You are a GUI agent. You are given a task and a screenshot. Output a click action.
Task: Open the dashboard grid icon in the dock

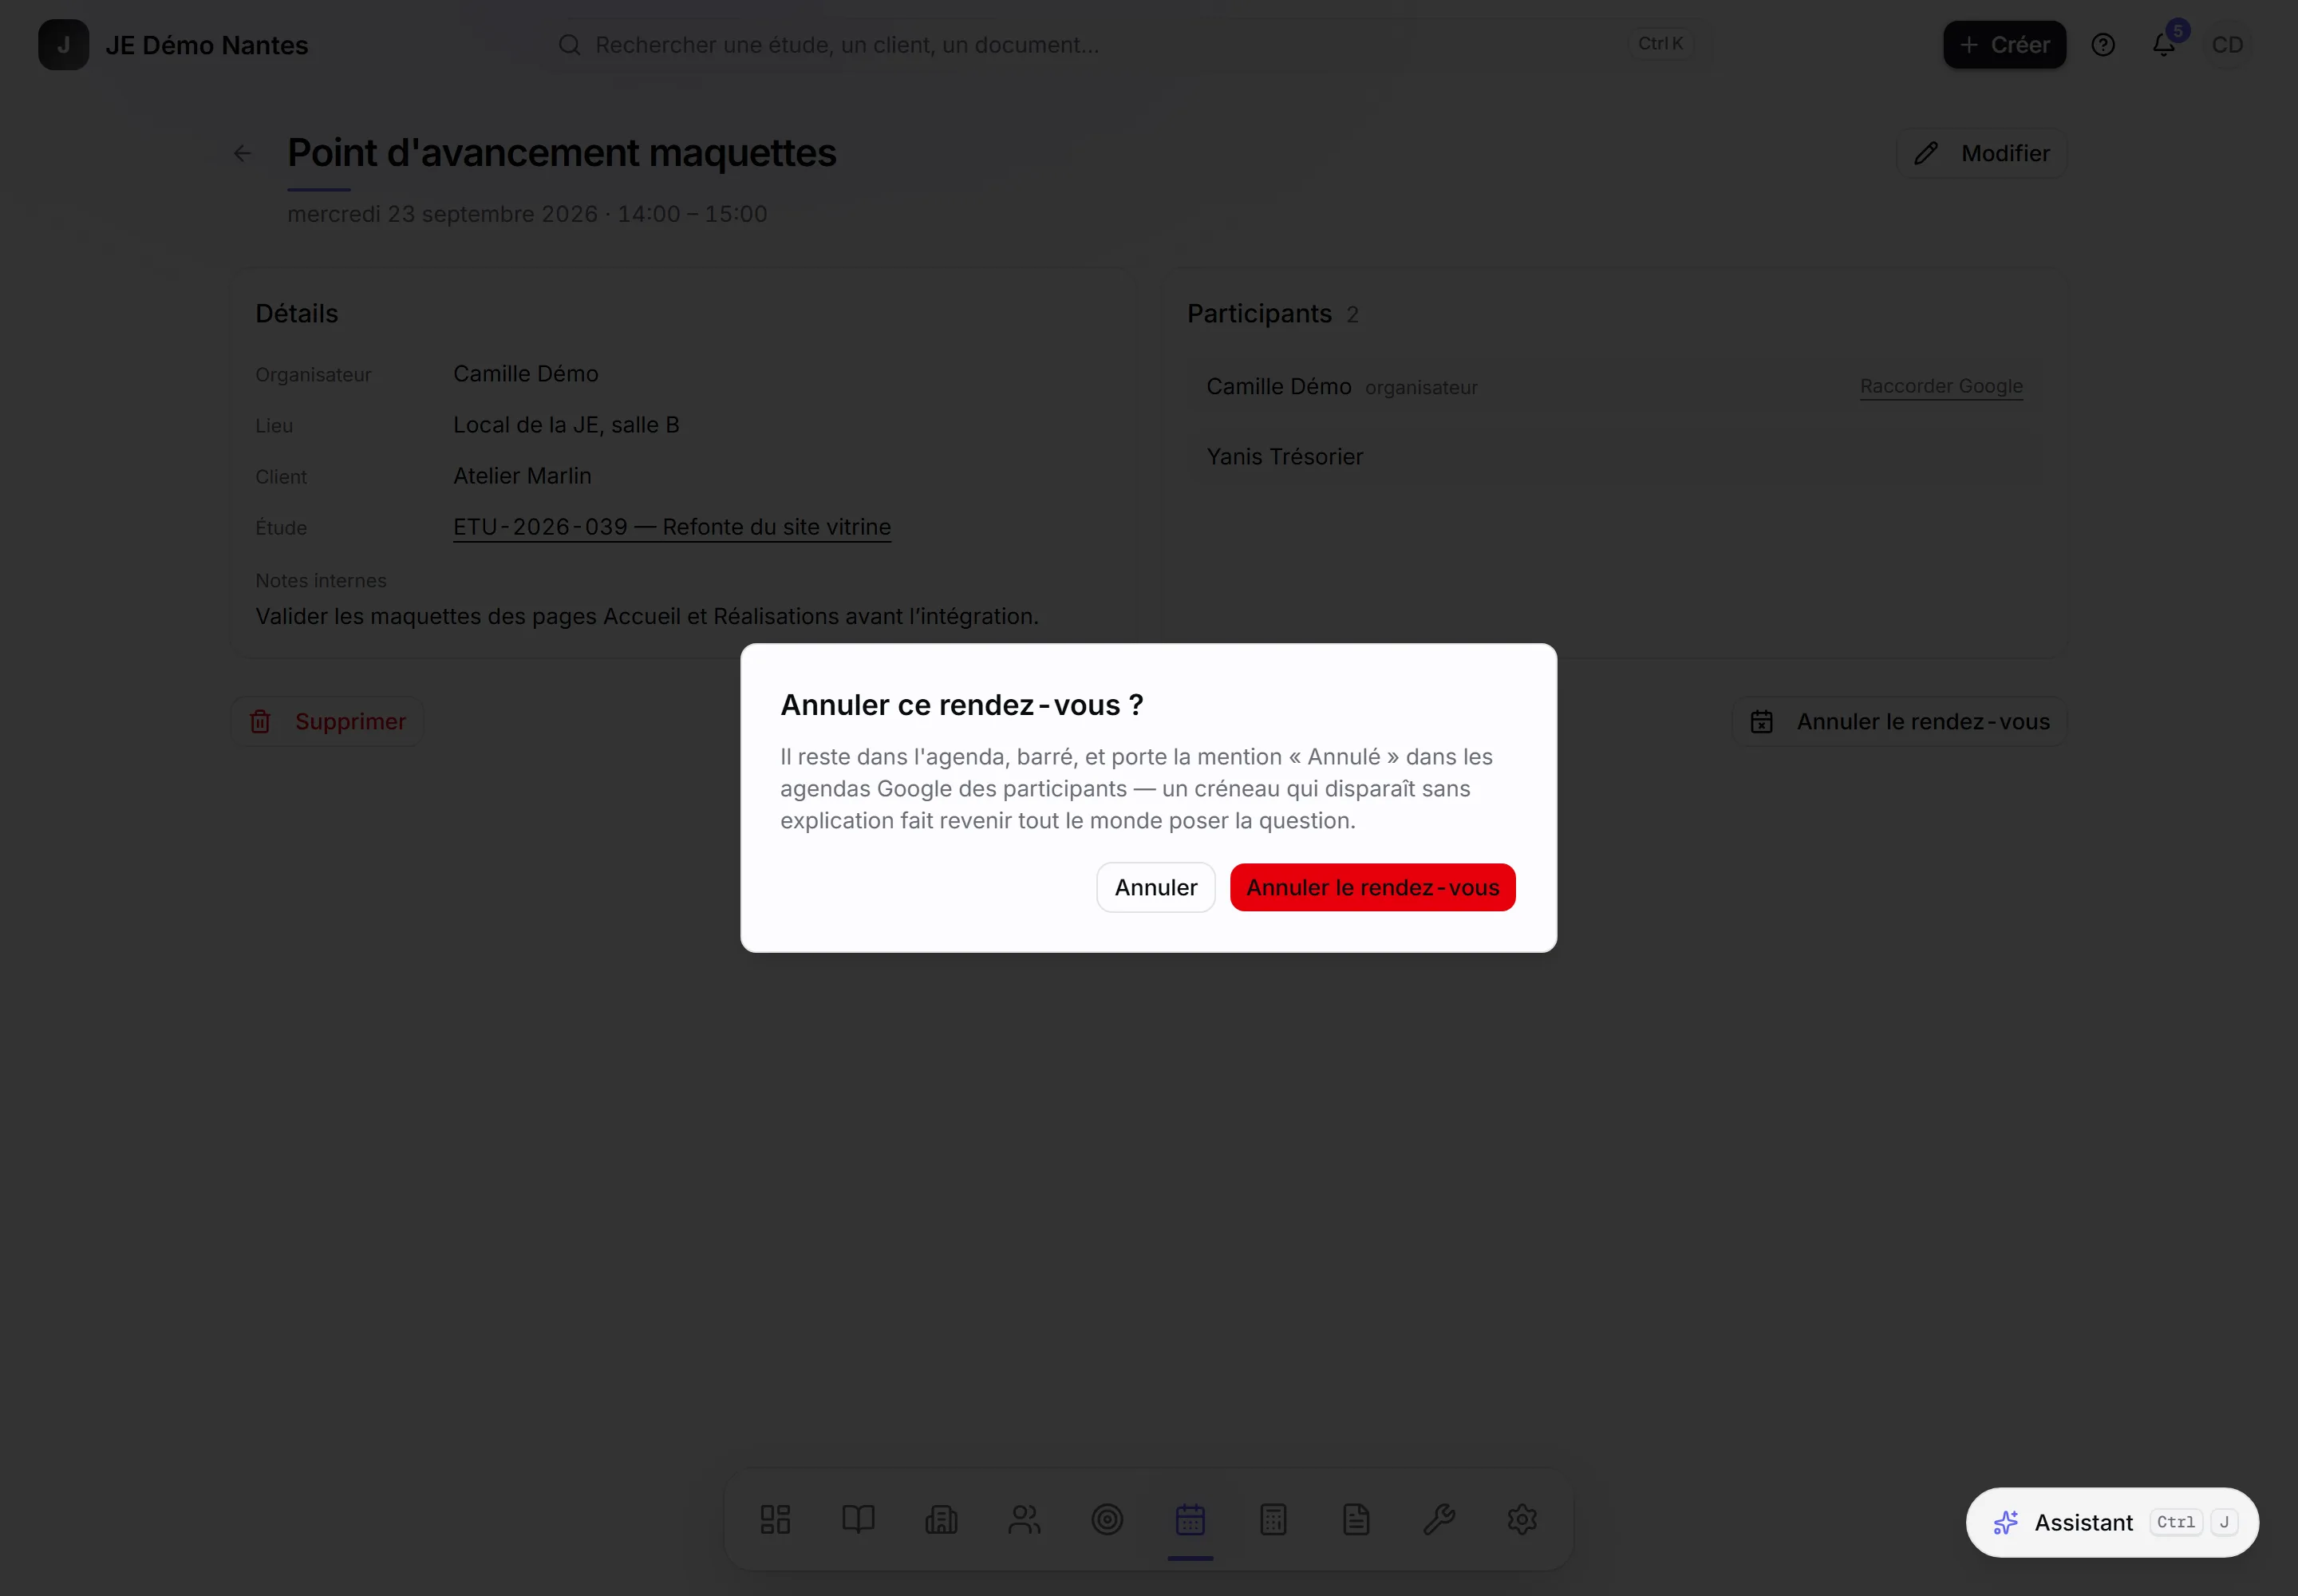[x=775, y=1519]
